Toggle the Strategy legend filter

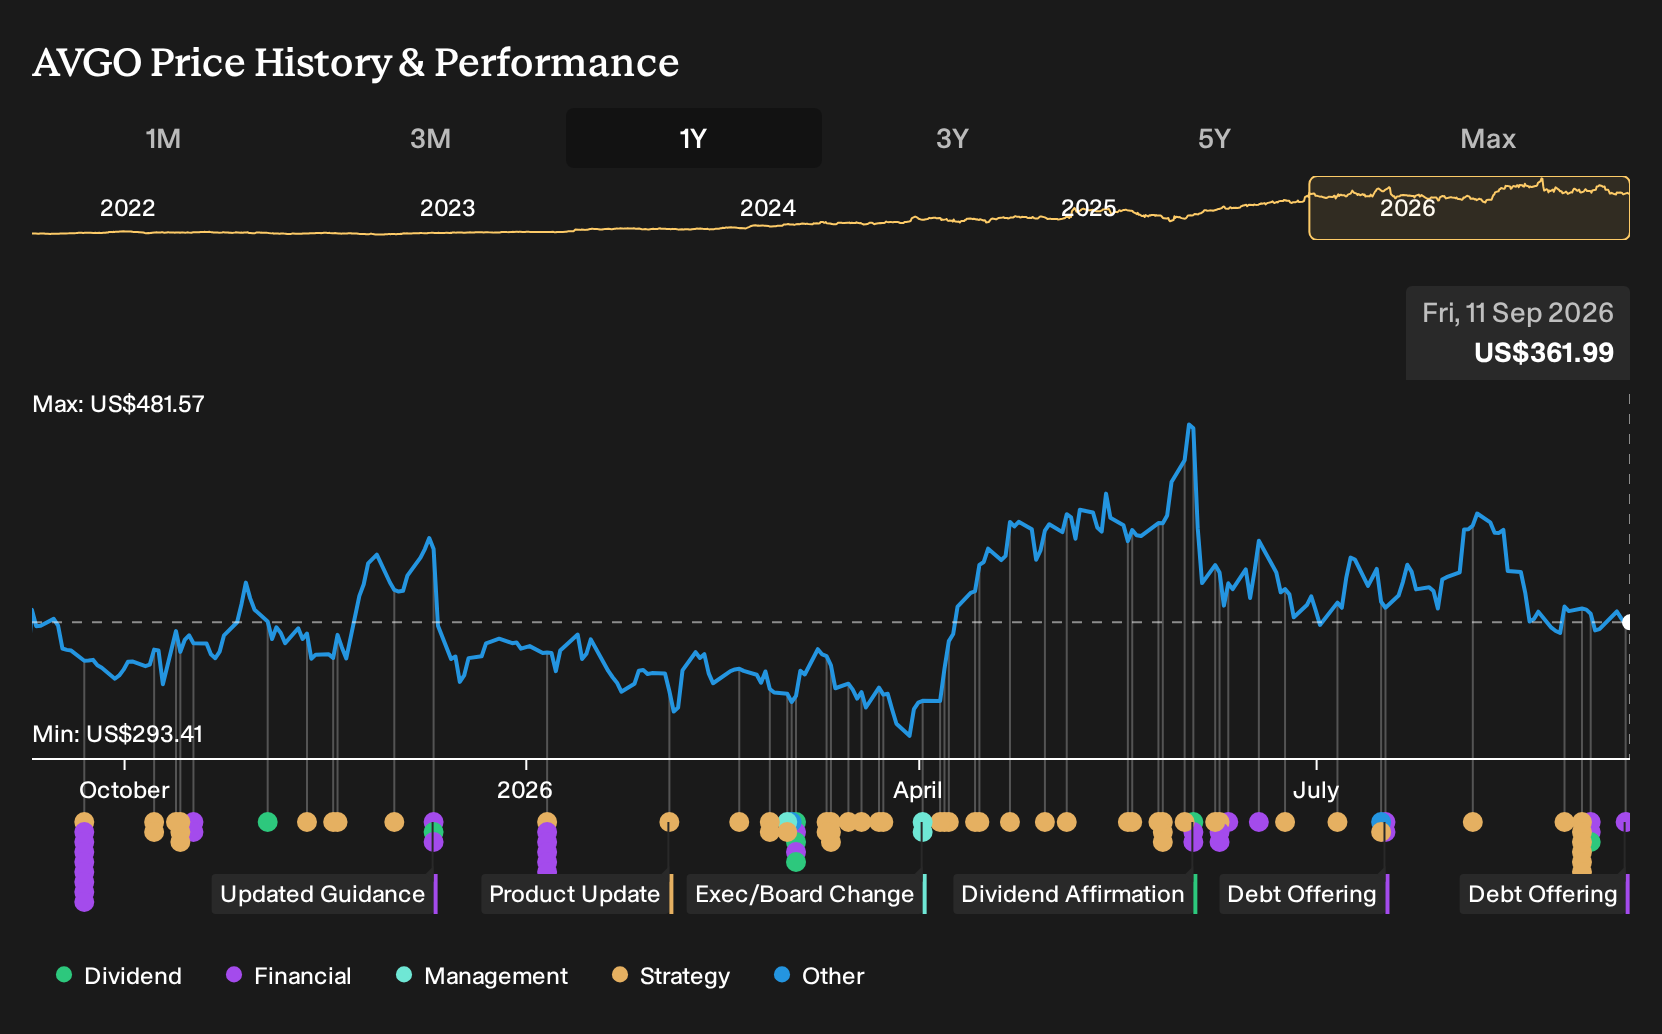tap(671, 976)
